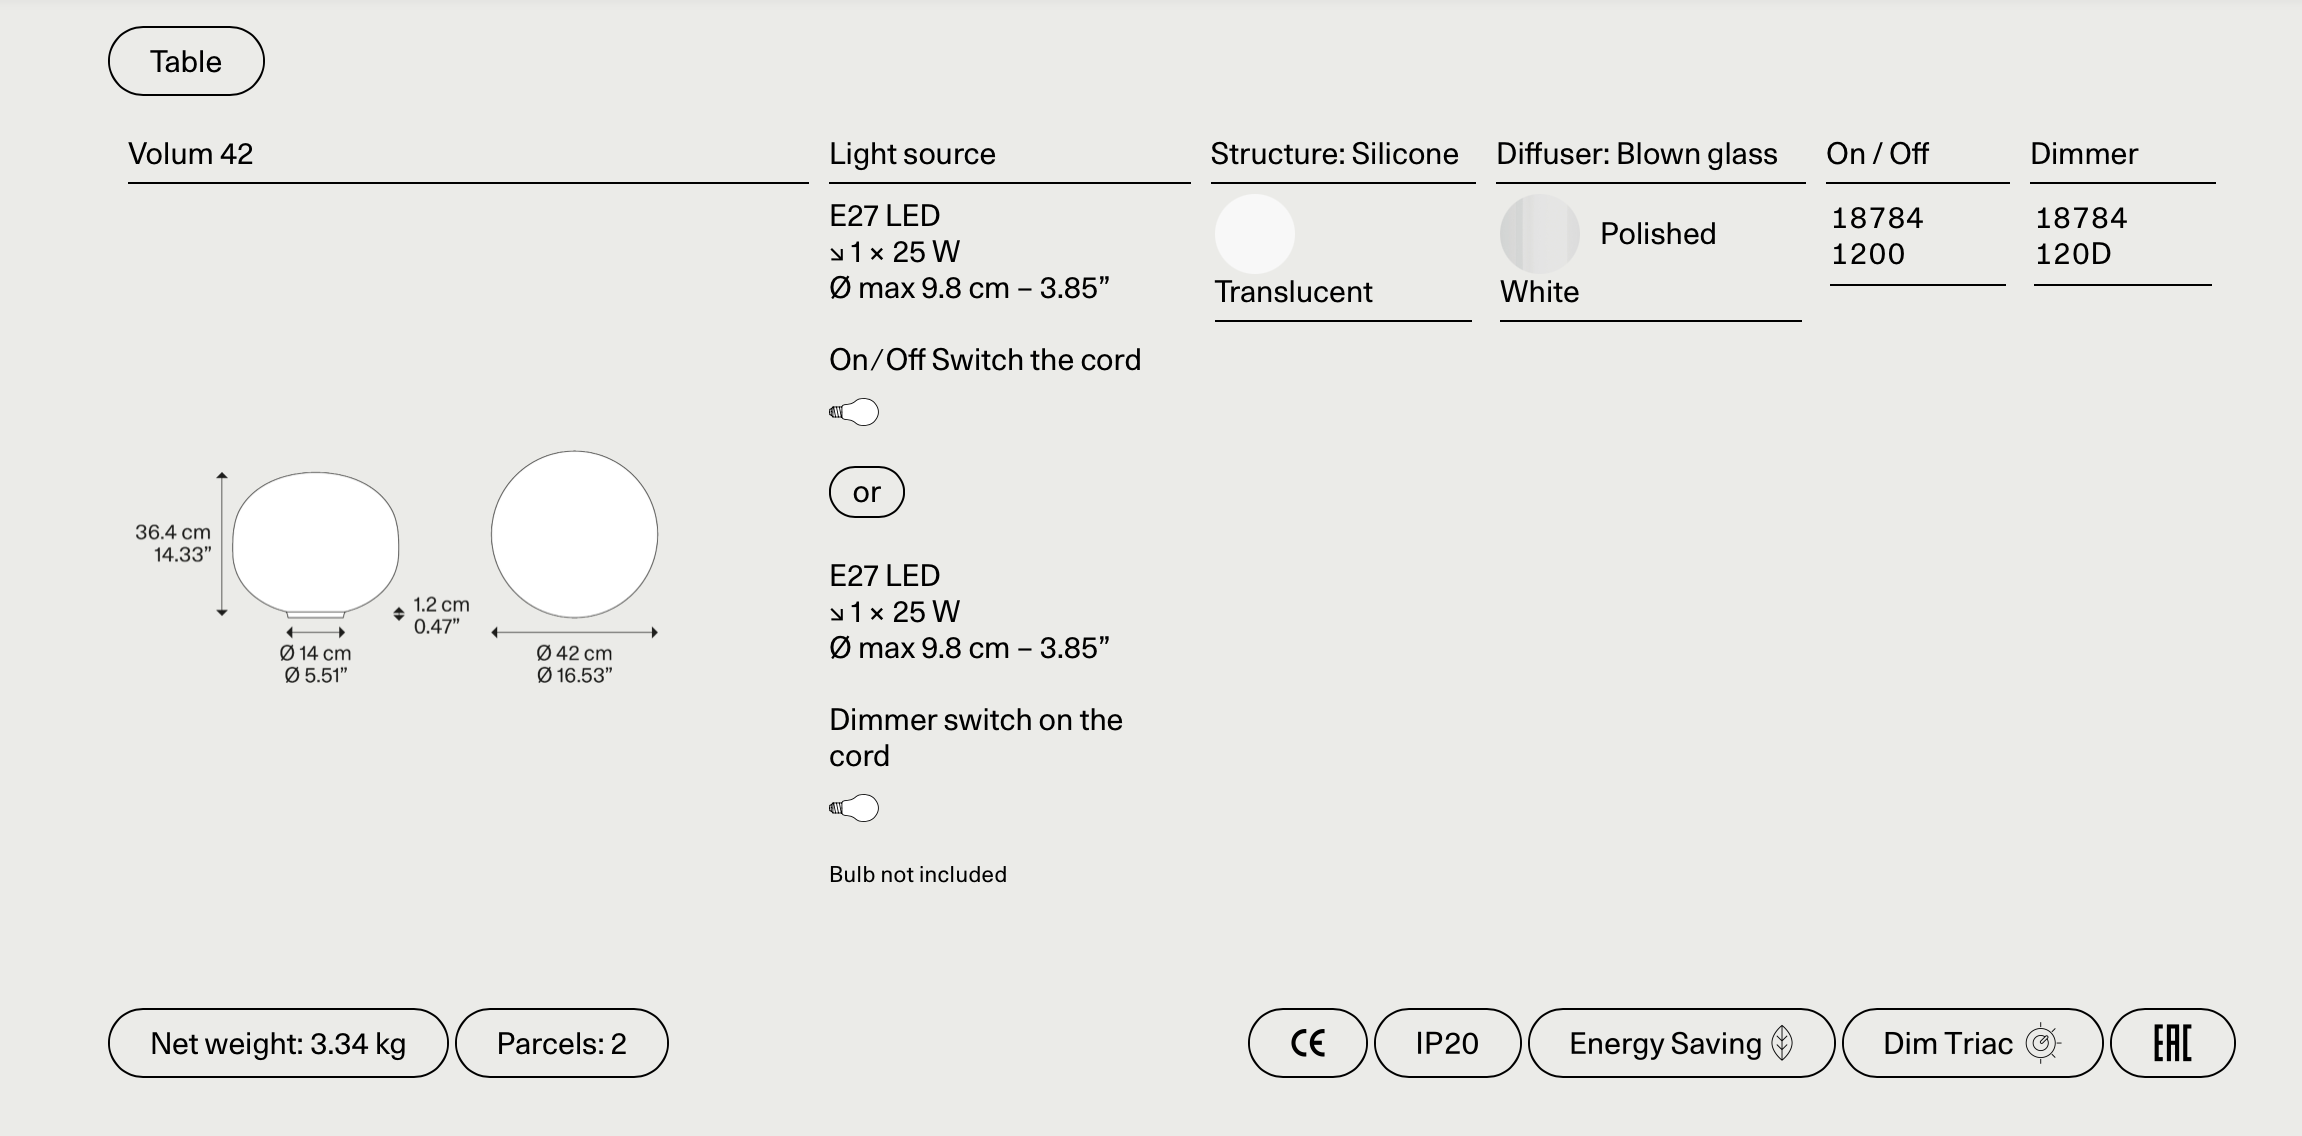Viewport: 2302px width, 1136px height.
Task: Click the Net weight 3.34 kg badge
Action: 278,1043
